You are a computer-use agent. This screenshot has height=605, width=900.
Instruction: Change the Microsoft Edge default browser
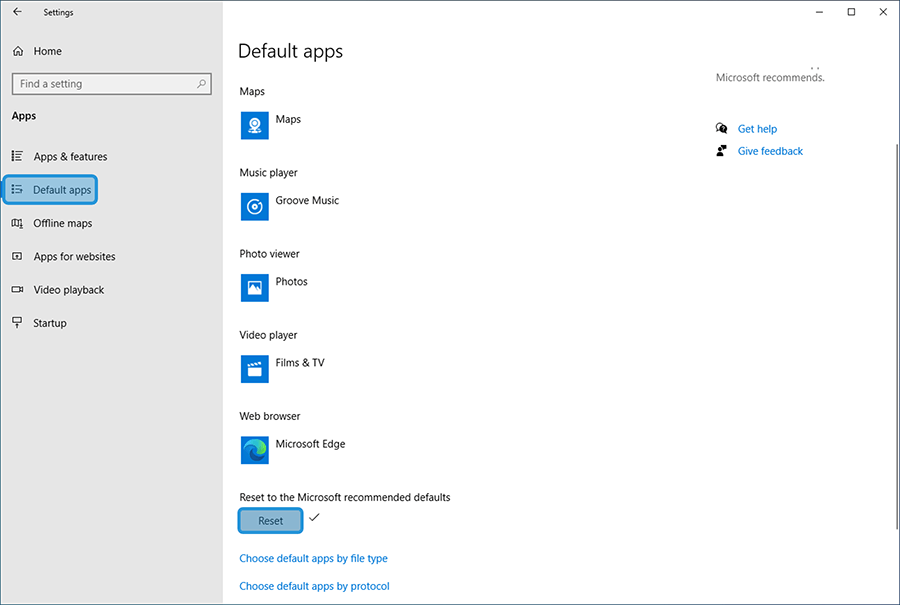[x=311, y=444]
